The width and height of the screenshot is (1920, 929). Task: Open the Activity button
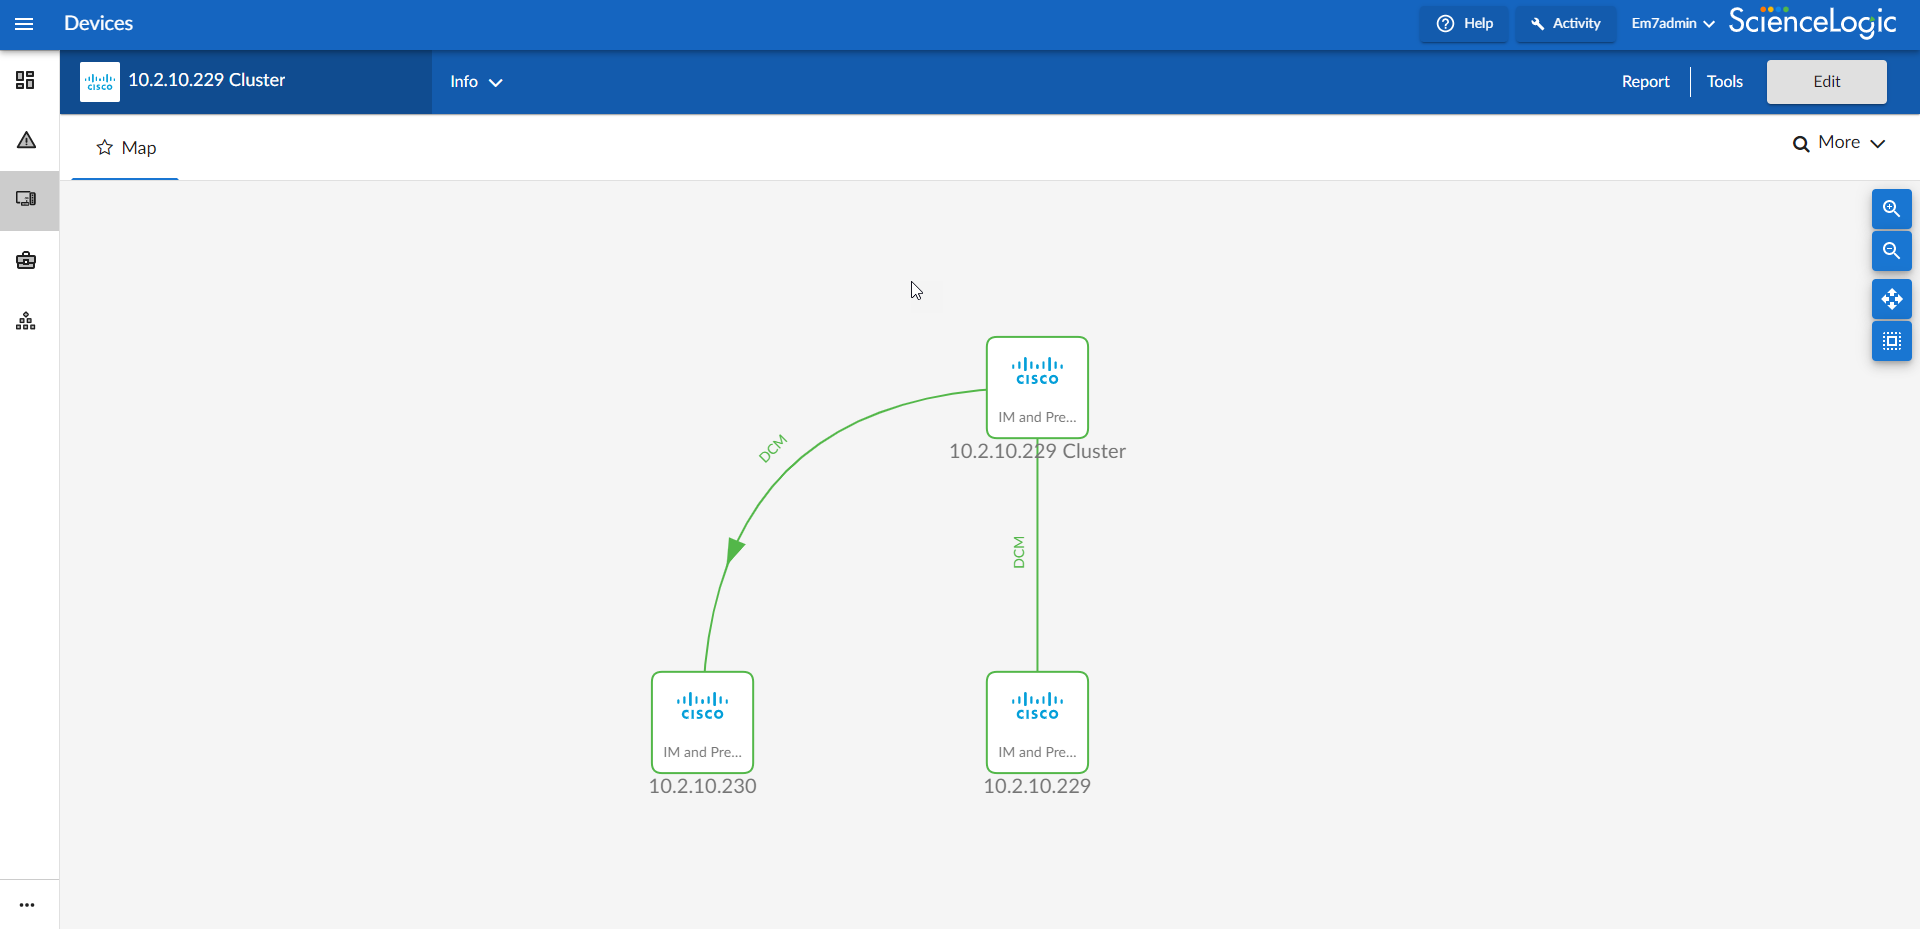1565,24
